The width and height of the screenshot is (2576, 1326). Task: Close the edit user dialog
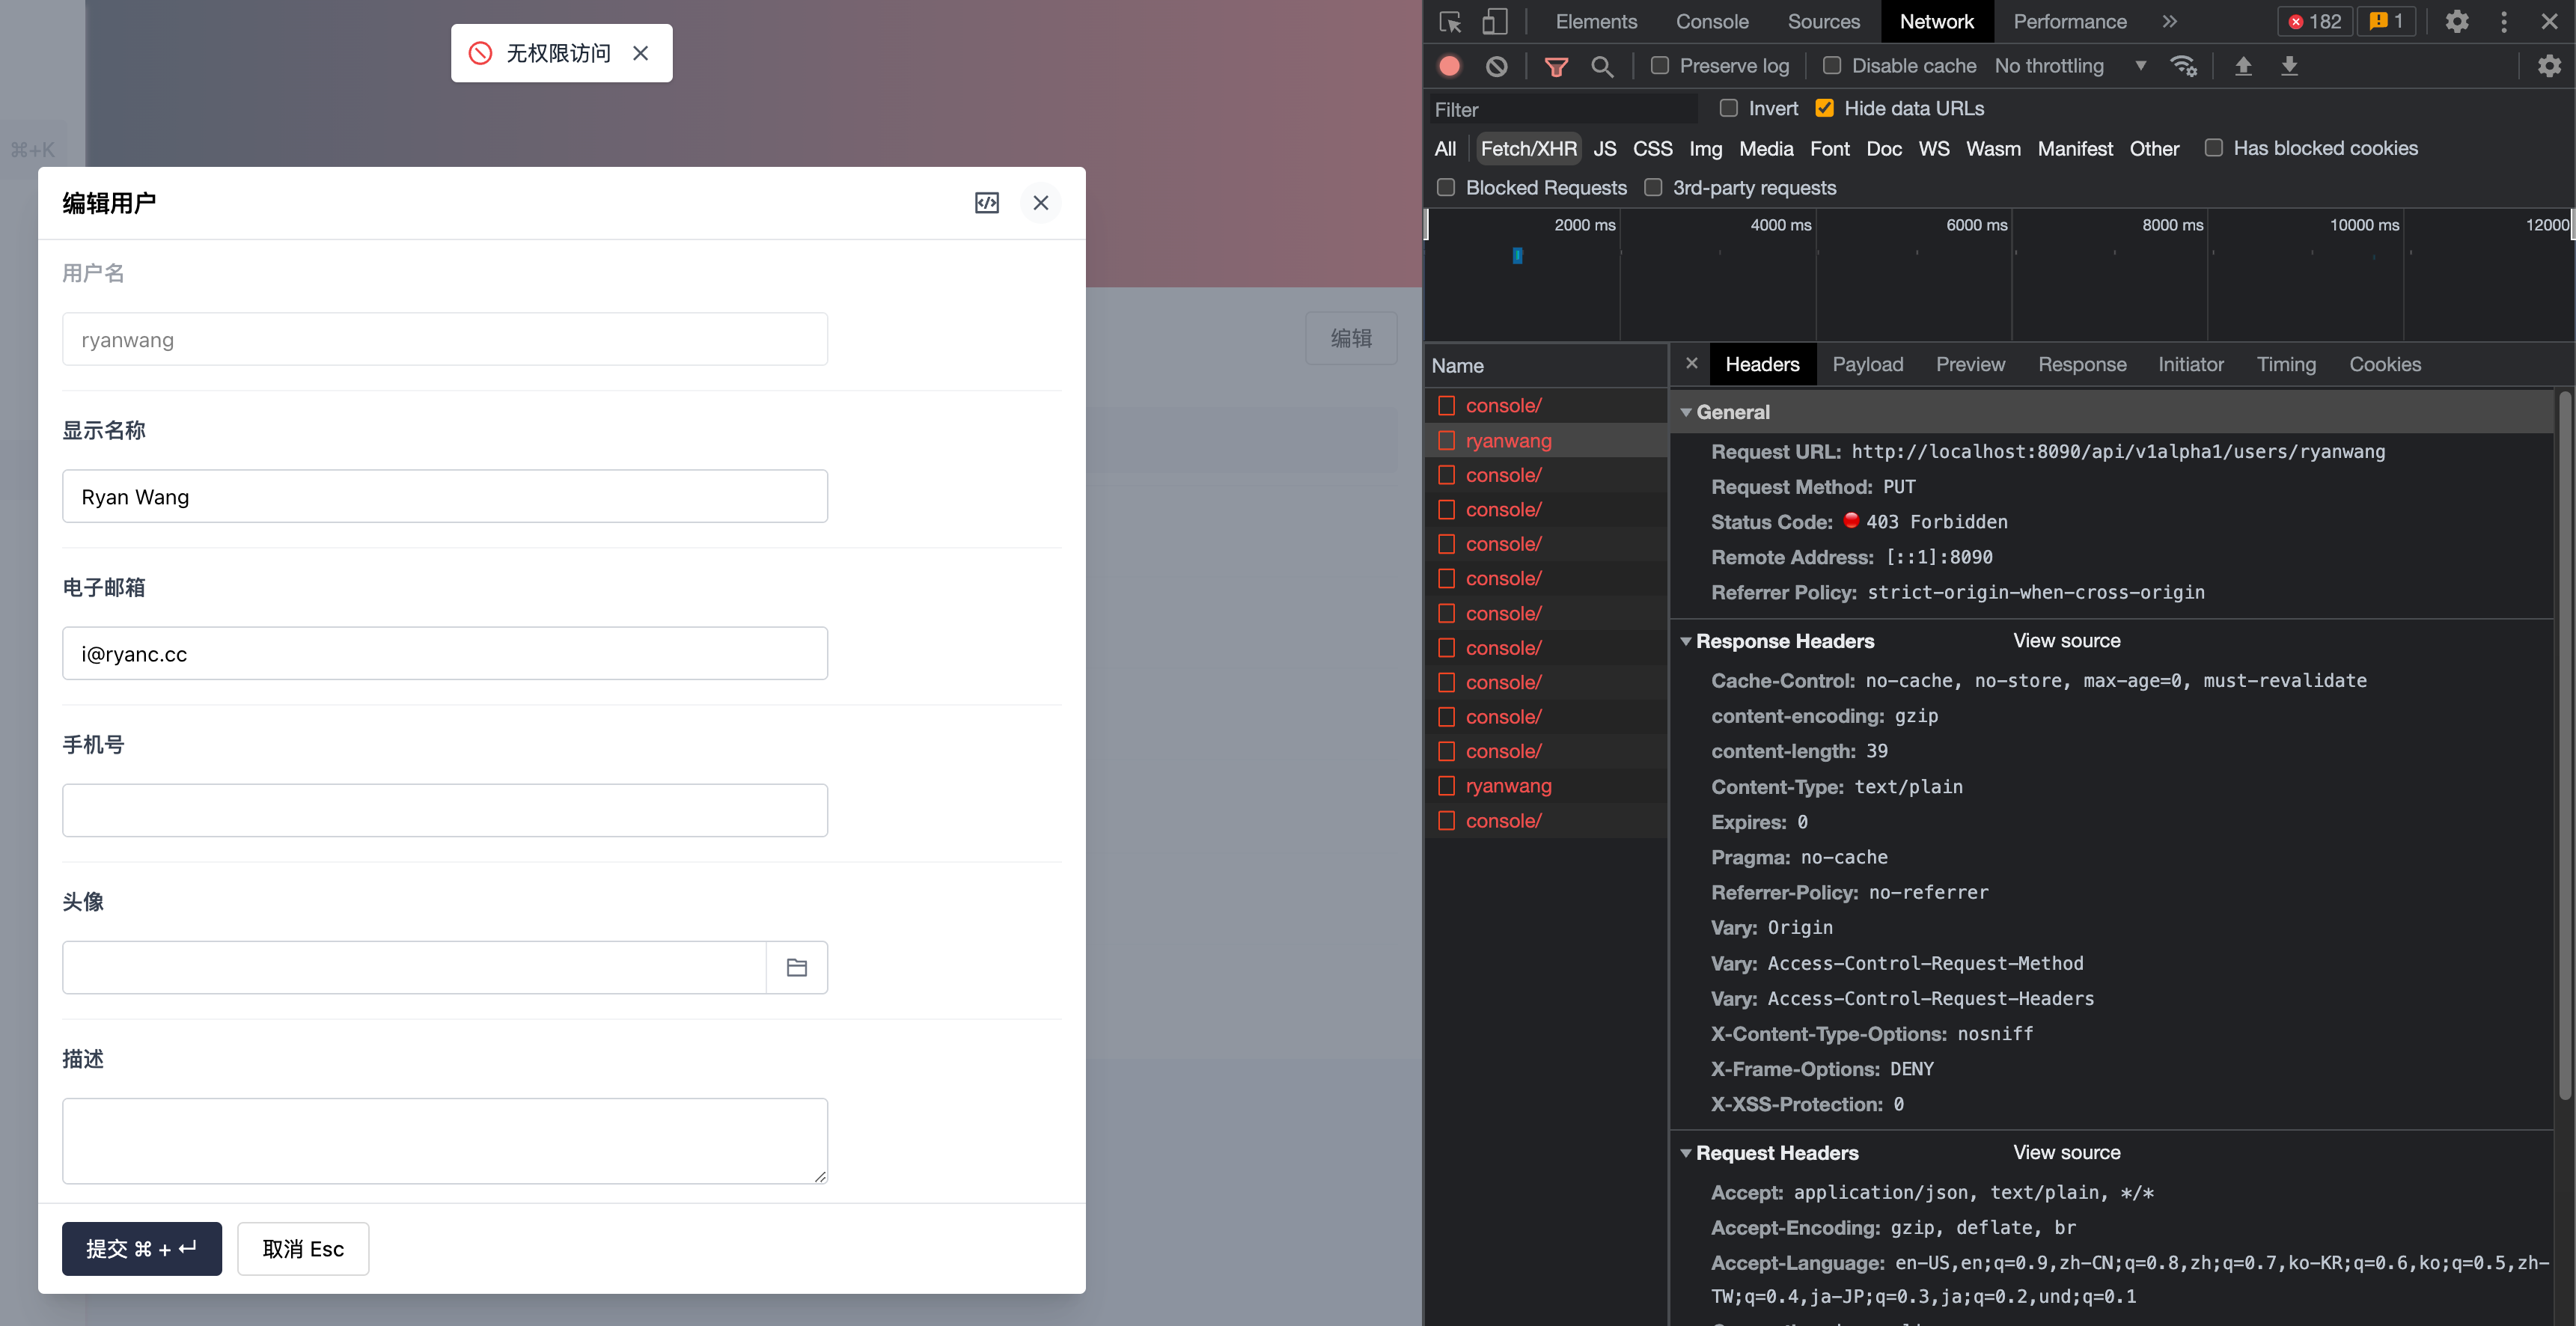(1040, 203)
